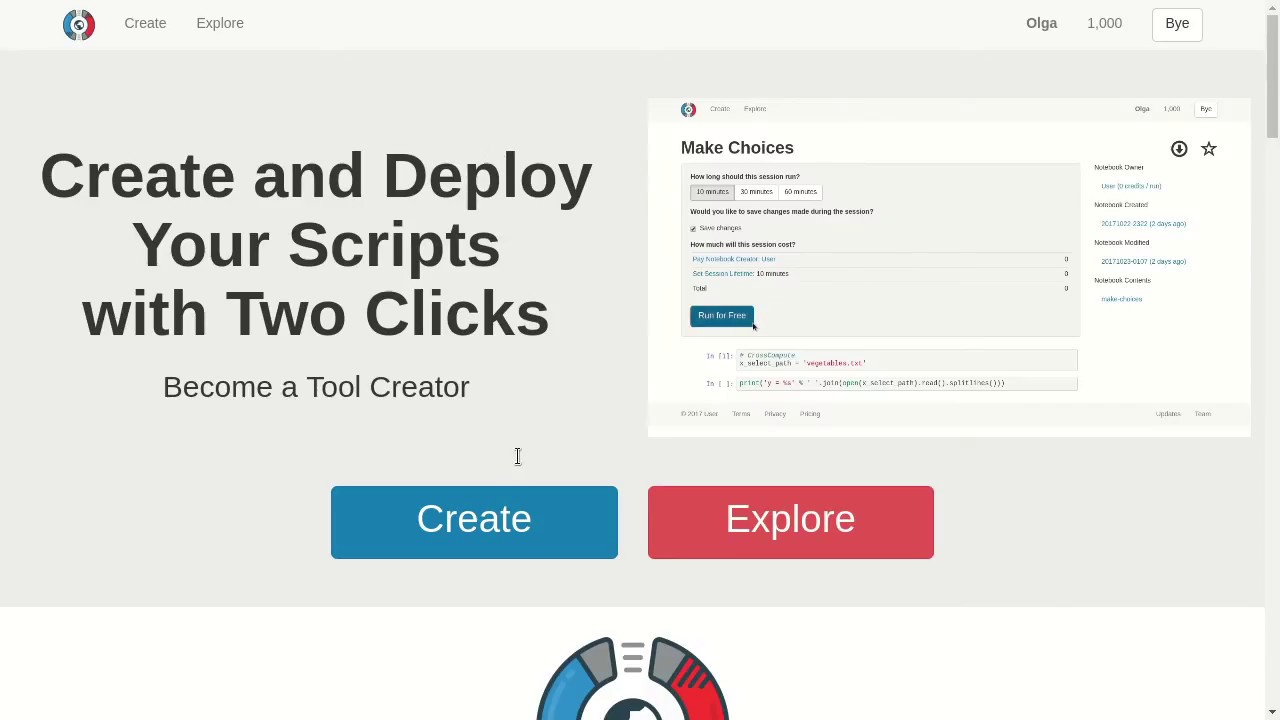
Task: Click the page scrollbar down arrow
Action: (x=1272, y=712)
